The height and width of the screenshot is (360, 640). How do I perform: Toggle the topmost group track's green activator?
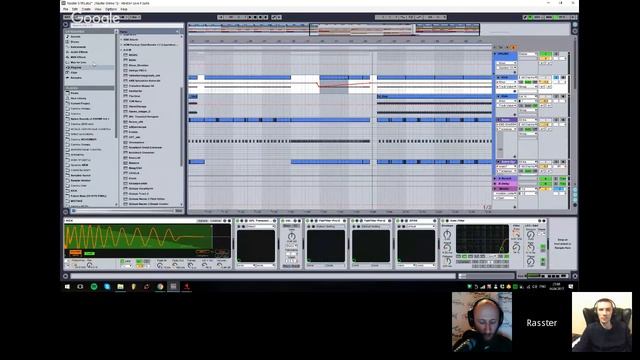(545, 54)
